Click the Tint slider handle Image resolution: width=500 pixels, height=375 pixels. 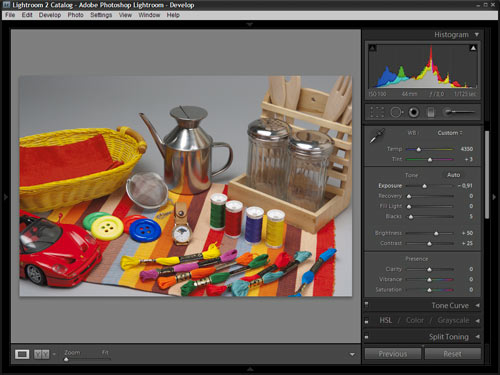(430, 160)
